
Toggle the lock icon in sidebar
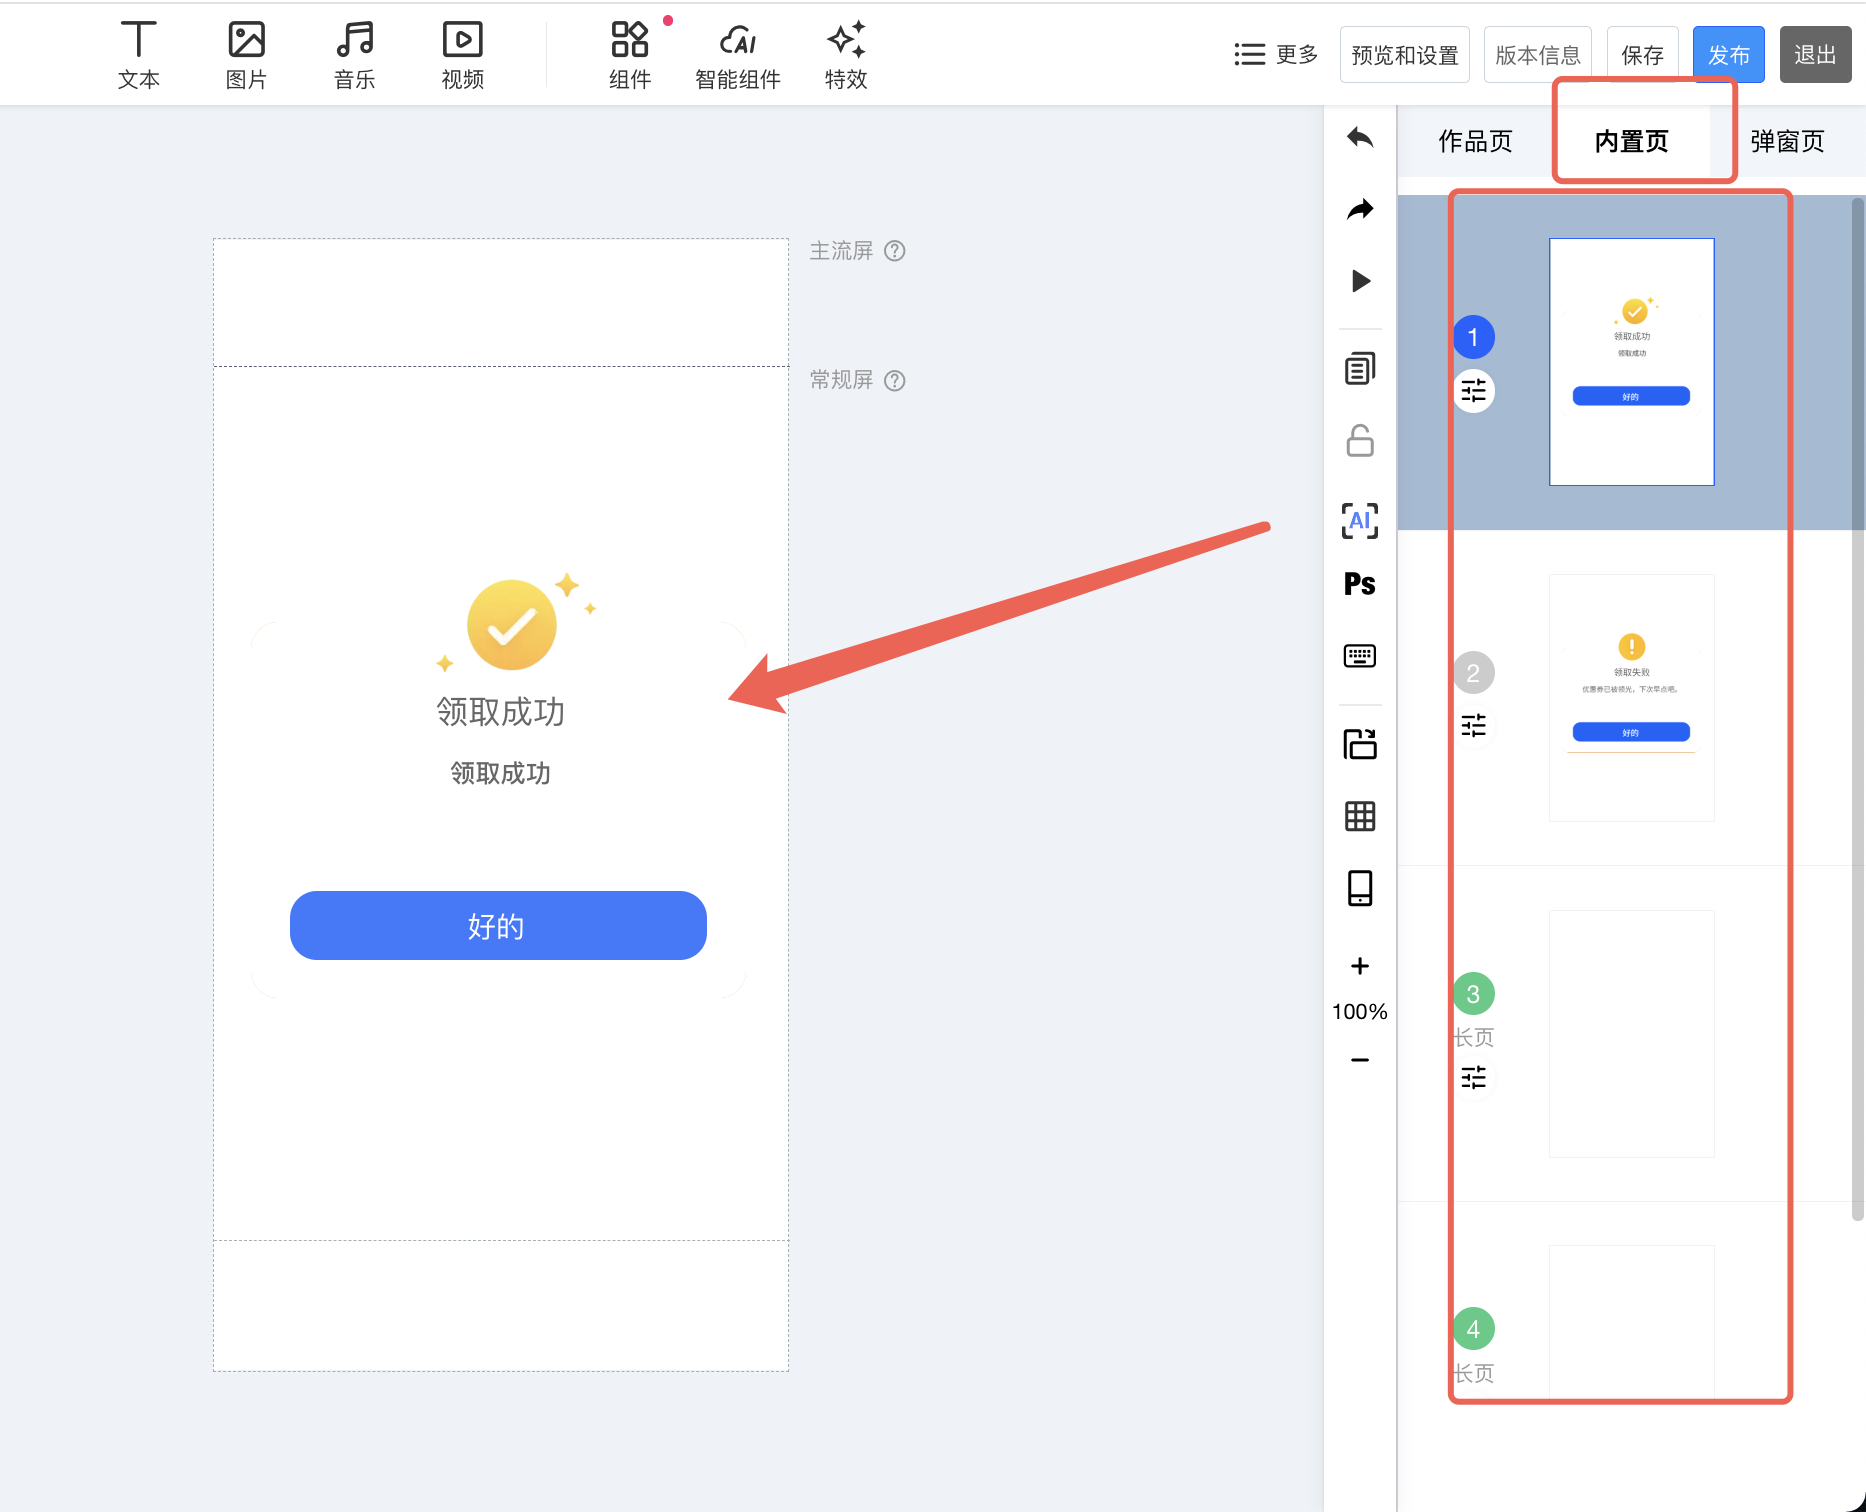click(x=1360, y=441)
